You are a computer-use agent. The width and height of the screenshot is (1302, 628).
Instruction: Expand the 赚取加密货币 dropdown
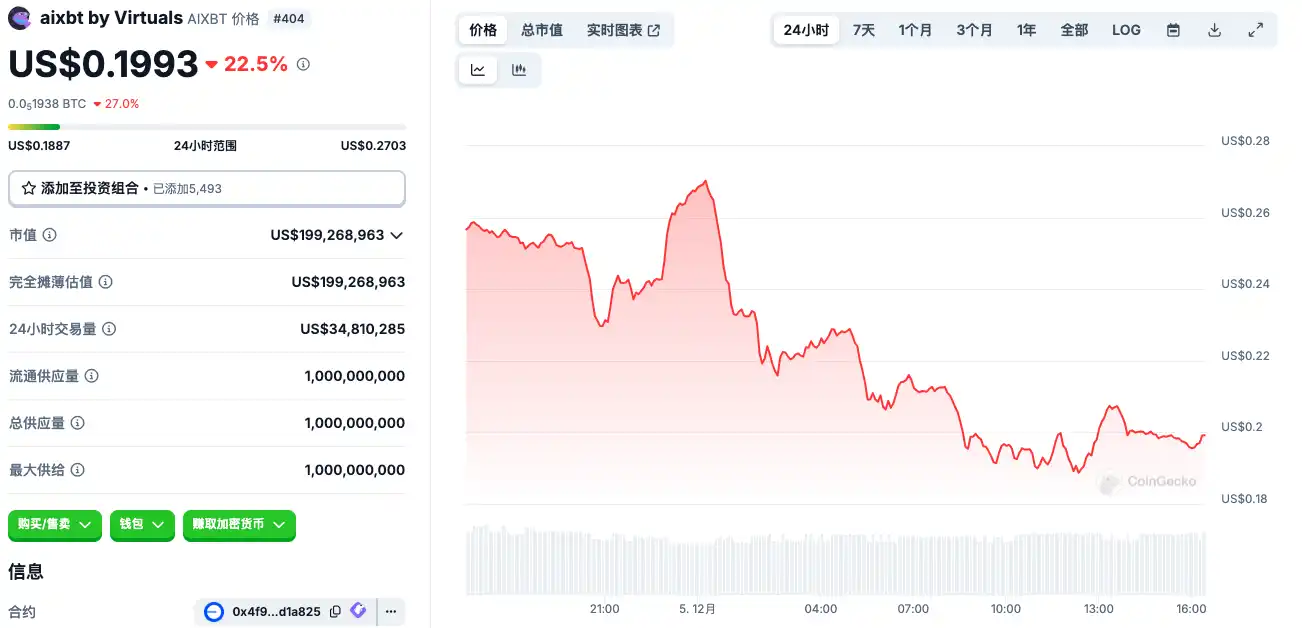point(239,524)
